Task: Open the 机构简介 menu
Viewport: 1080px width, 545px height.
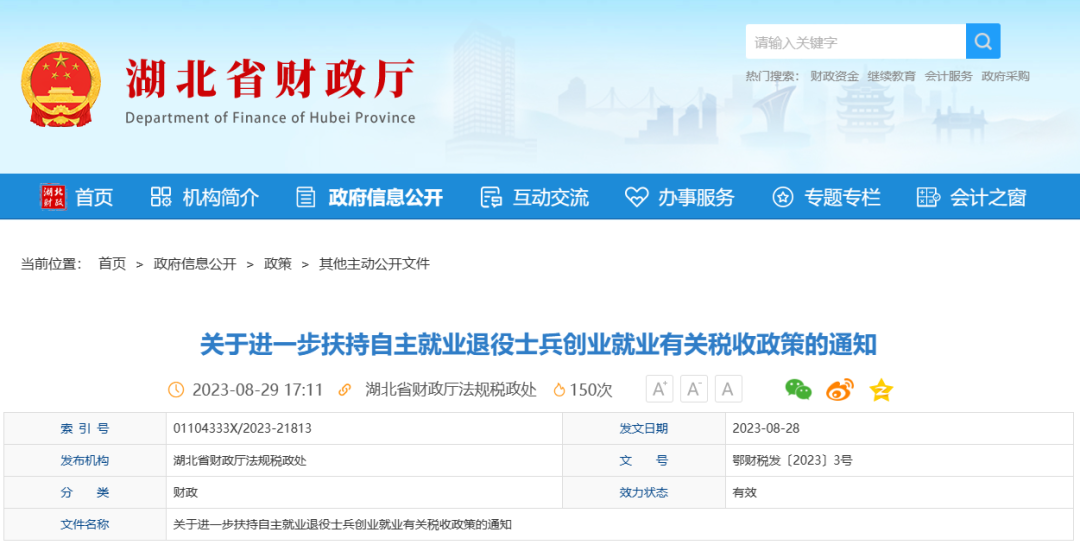Action: click(x=205, y=197)
